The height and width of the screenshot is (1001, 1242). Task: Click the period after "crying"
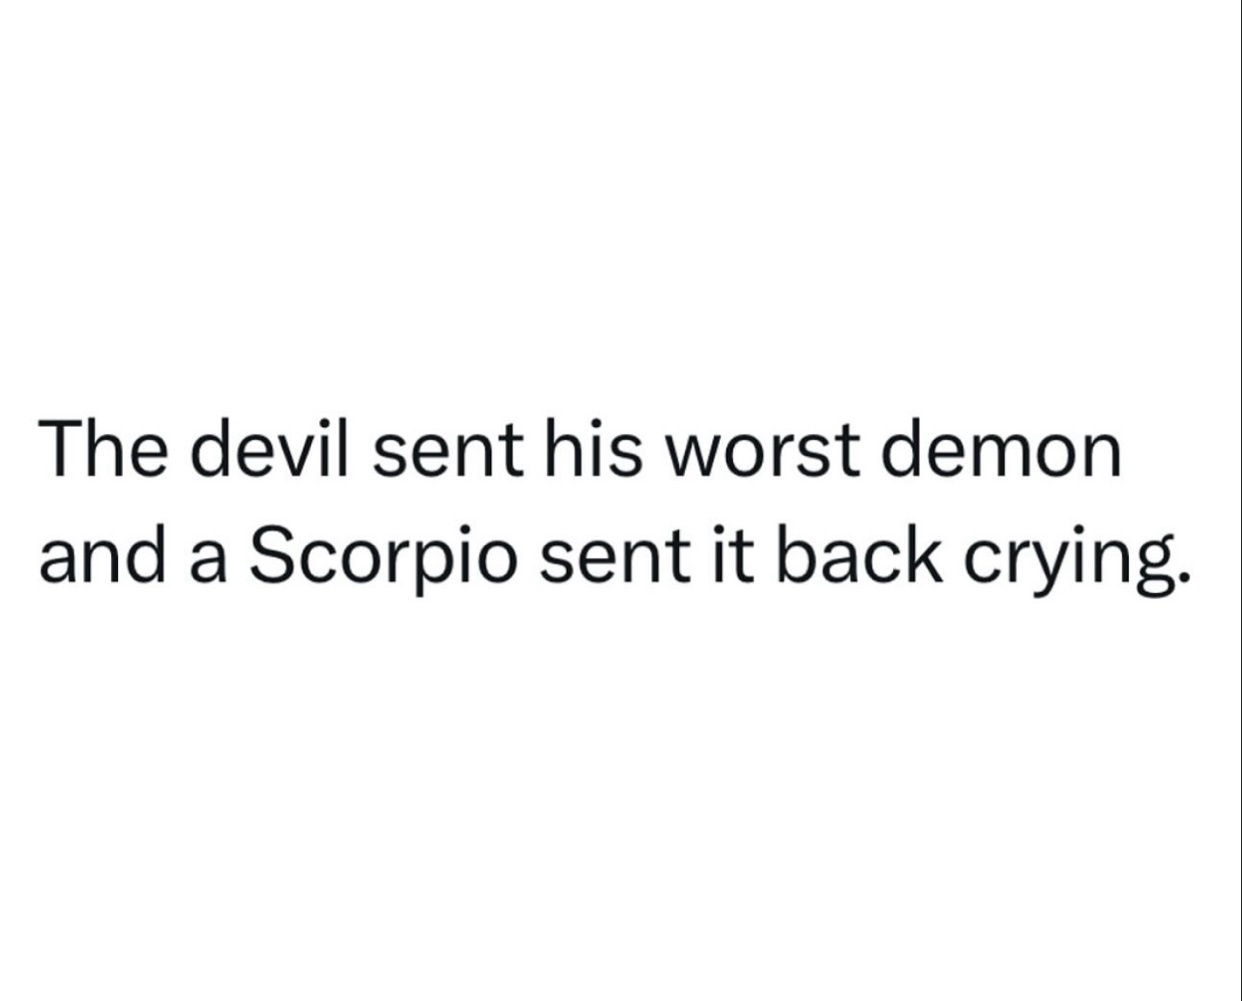pyautogui.click(x=1183, y=575)
